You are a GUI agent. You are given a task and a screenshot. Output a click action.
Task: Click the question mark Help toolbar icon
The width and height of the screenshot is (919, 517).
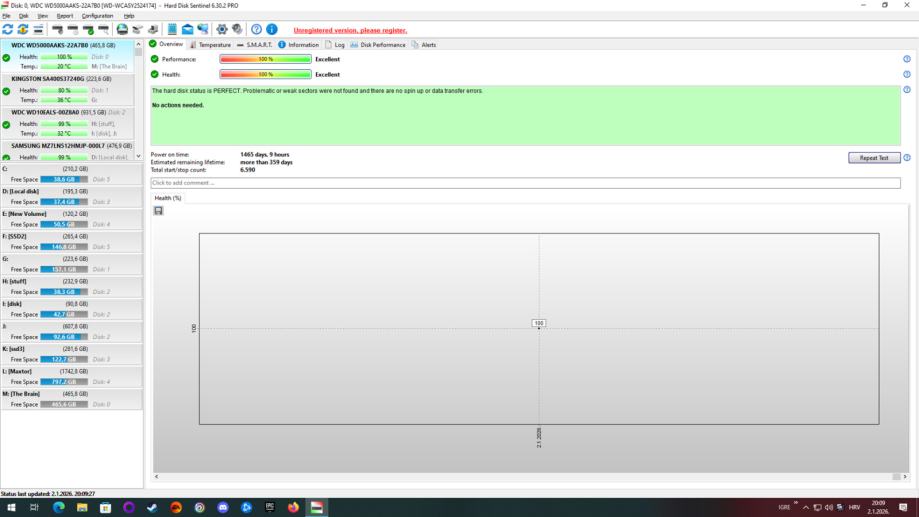pyautogui.click(x=257, y=29)
